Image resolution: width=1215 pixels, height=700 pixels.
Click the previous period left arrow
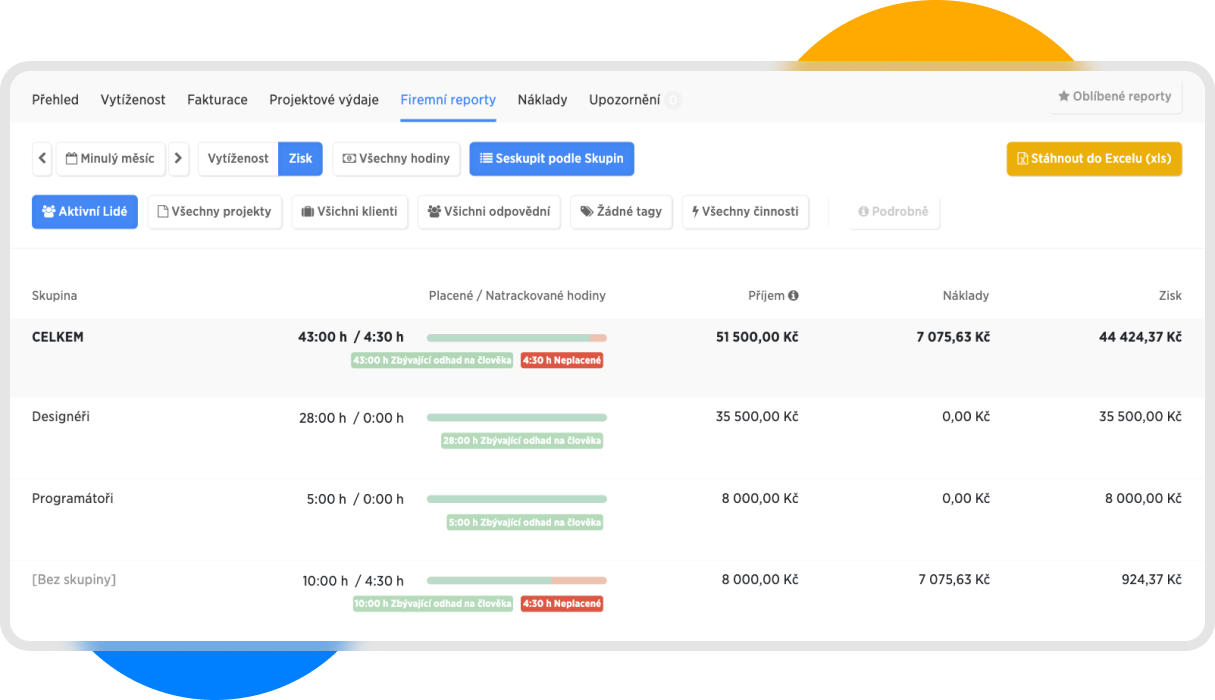43,158
